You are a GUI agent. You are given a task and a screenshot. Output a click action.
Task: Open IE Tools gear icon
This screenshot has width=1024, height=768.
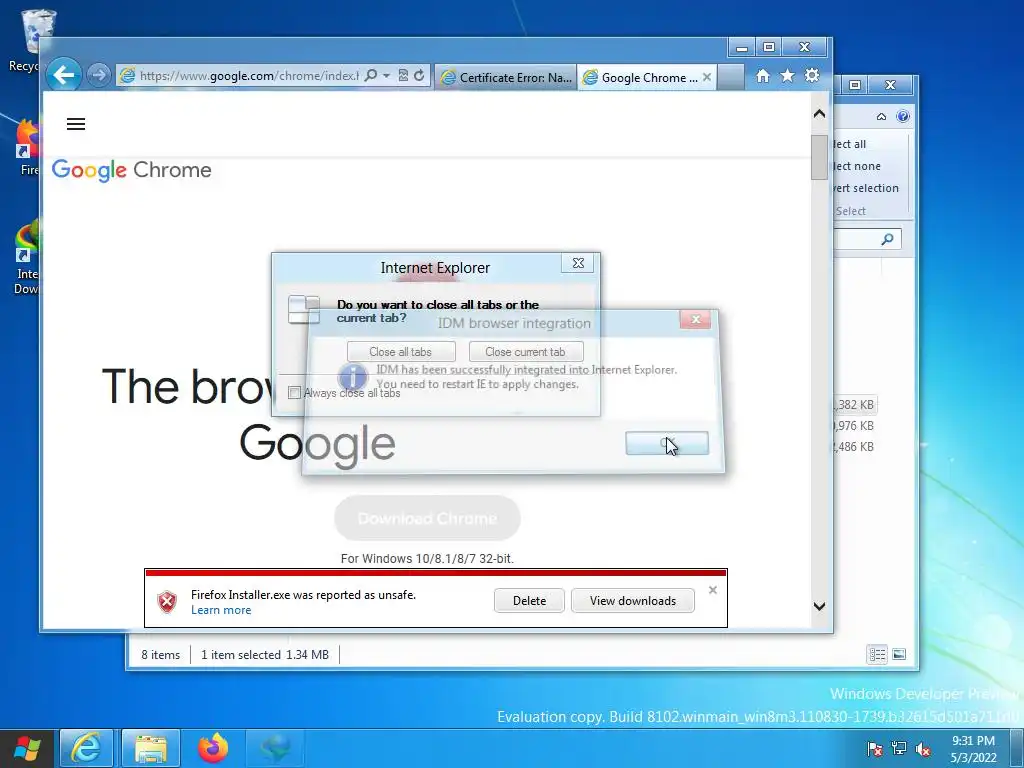[812, 76]
